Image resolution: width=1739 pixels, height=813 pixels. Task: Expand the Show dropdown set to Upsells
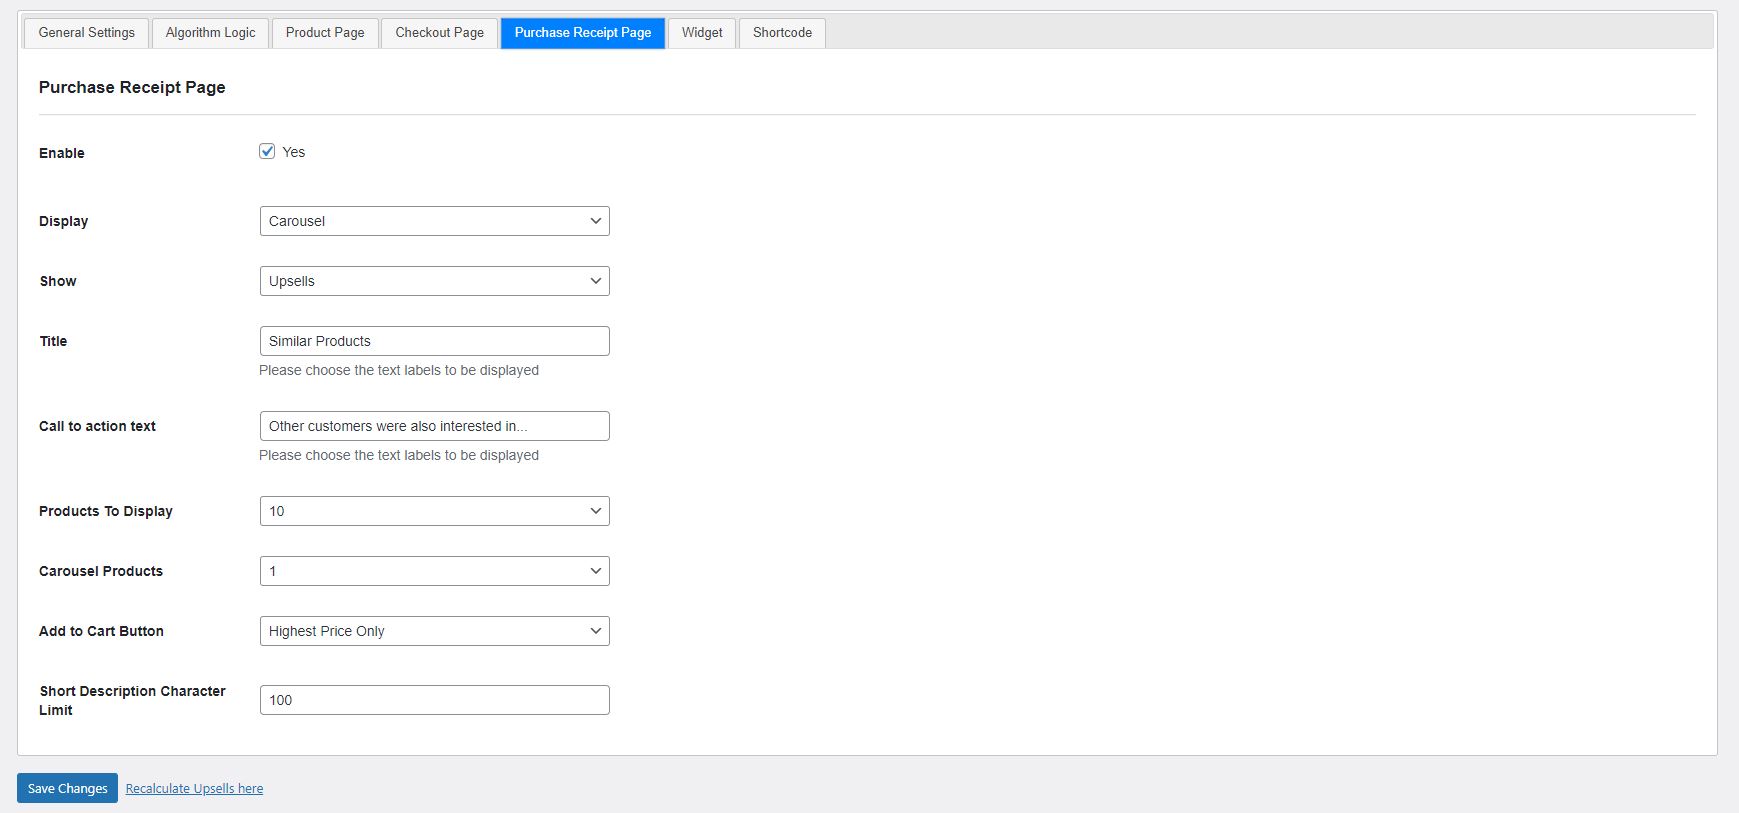434,281
